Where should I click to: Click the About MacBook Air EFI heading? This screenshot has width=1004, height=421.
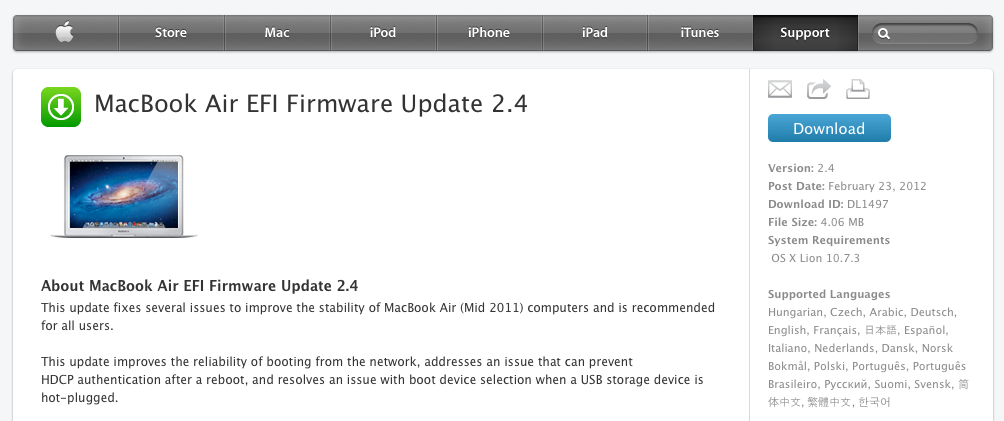pyautogui.click(x=199, y=285)
